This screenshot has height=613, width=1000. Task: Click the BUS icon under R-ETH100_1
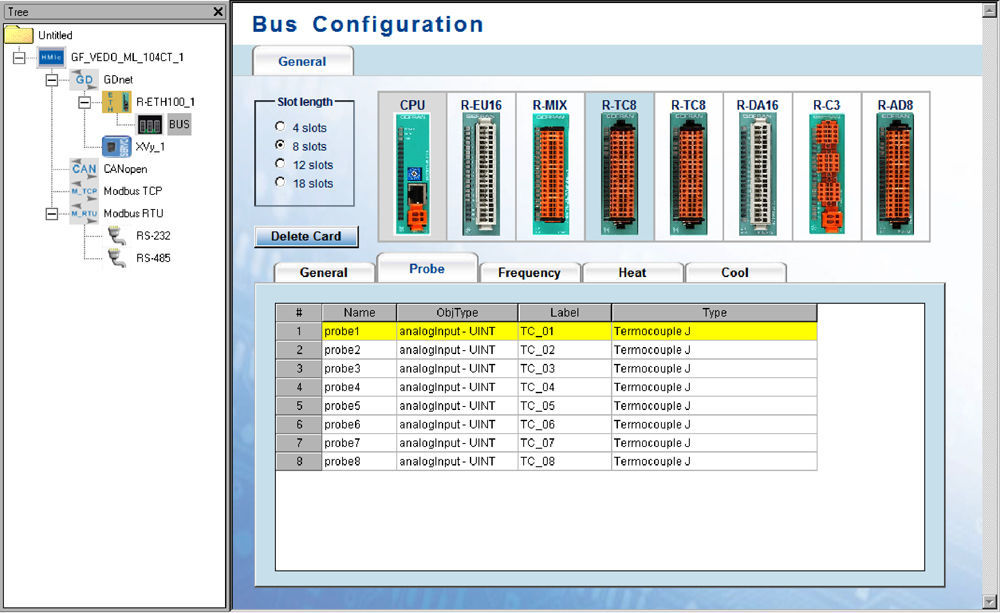(x=150, y=124)
